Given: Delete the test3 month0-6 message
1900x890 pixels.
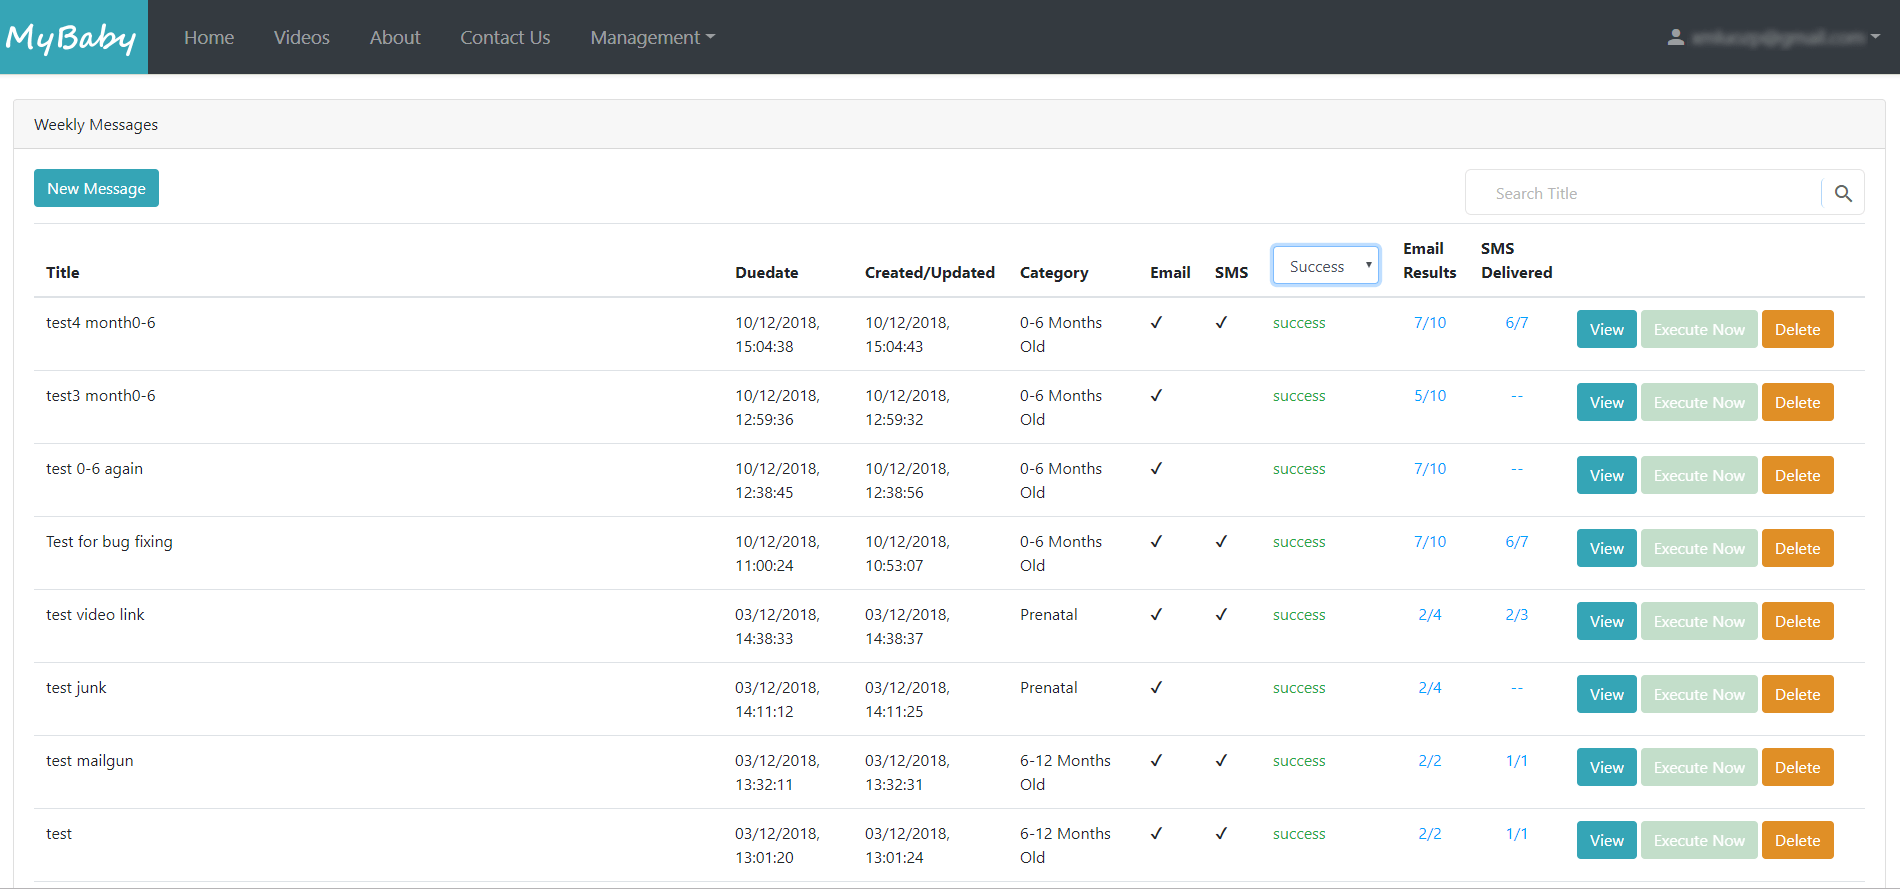Looking at the screenshot, I should [1797, 402].
